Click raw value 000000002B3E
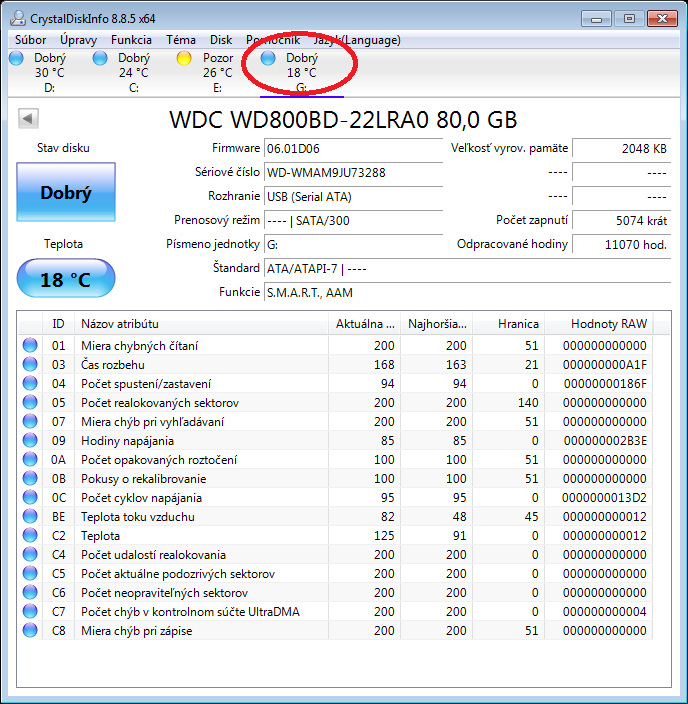Viewport: 688px width, 704px height. [x=605, y=441]
